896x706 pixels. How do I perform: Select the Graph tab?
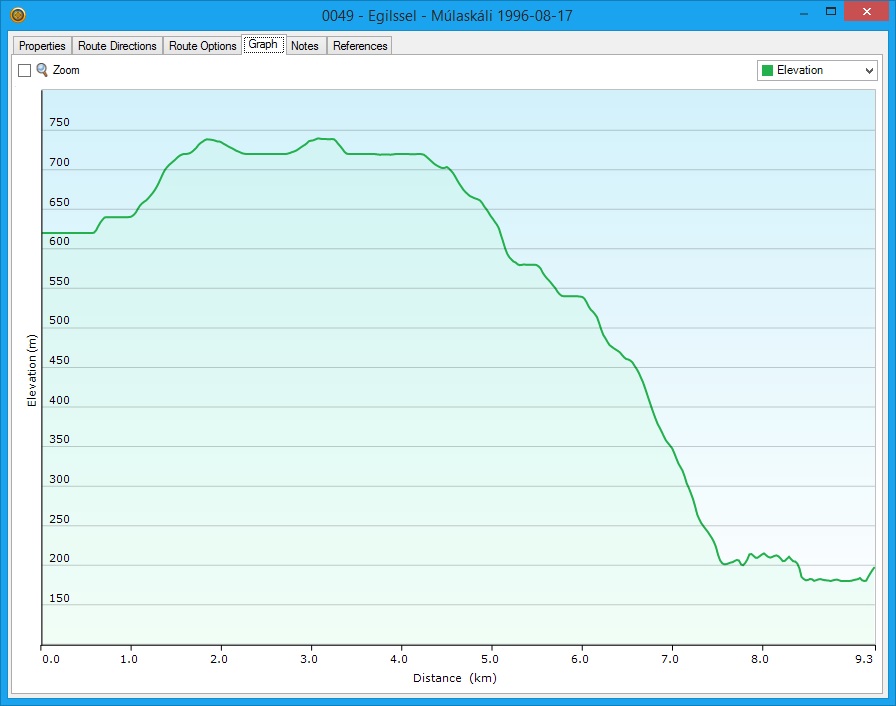click(263, 45)
